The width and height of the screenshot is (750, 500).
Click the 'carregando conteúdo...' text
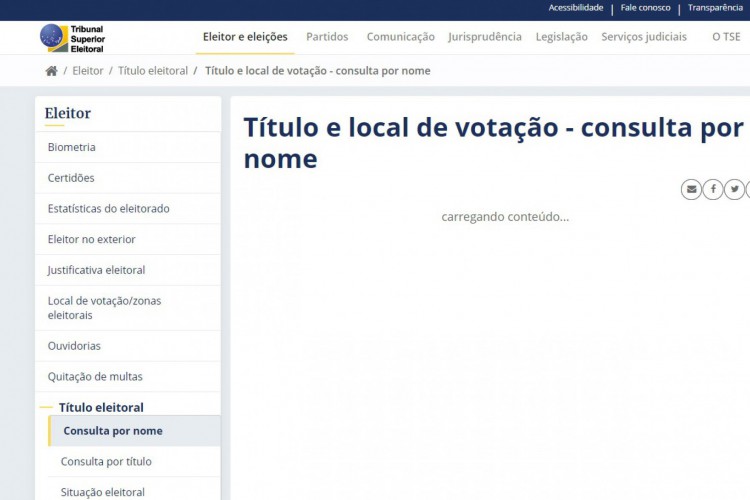[505, 217]
